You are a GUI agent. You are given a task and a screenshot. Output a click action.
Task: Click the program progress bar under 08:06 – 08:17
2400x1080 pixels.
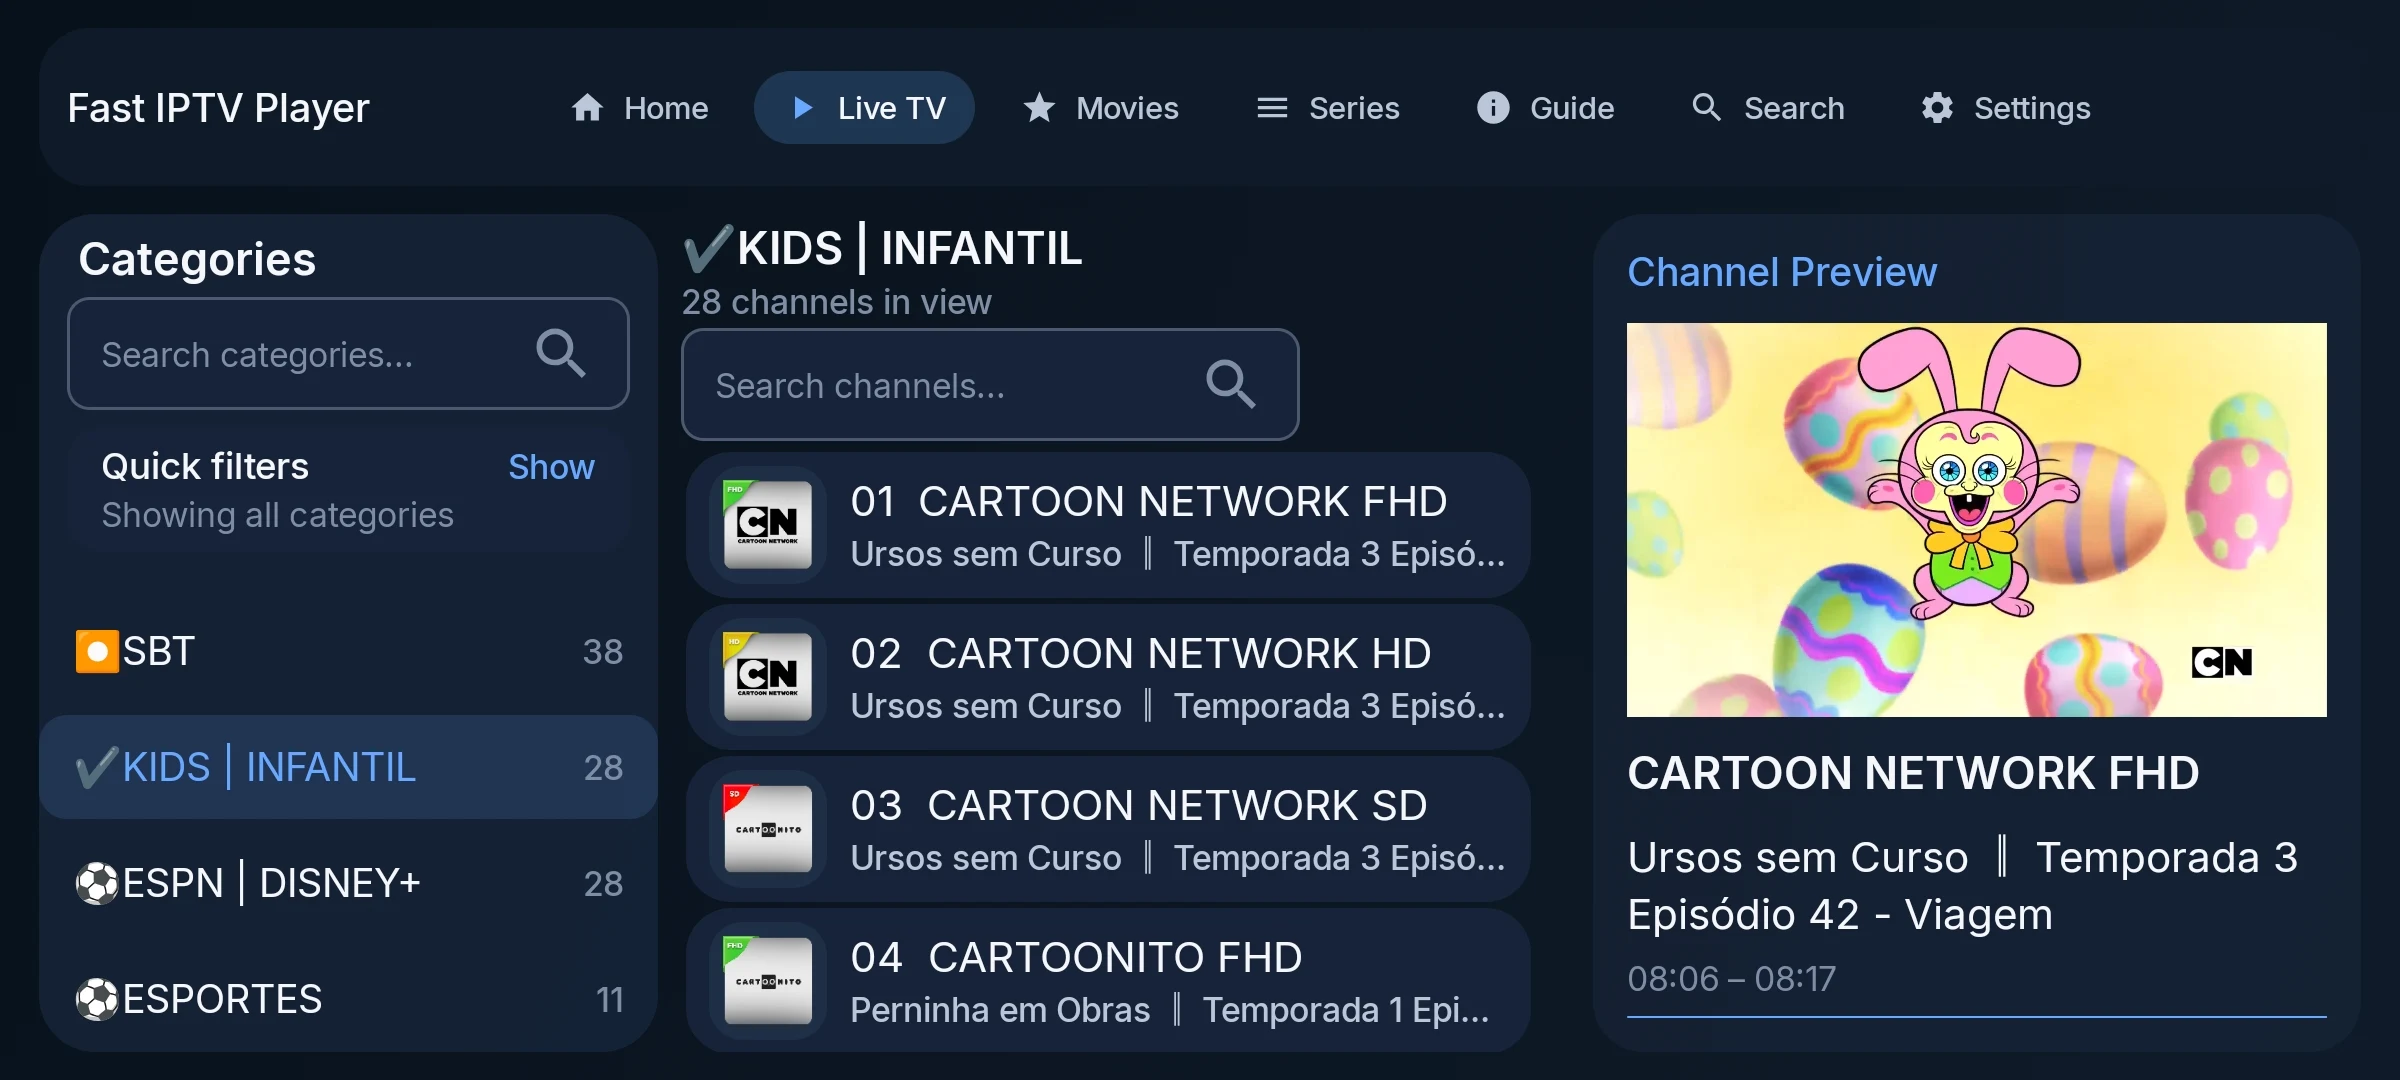pyautogui.click(x=1976, y=1017)
